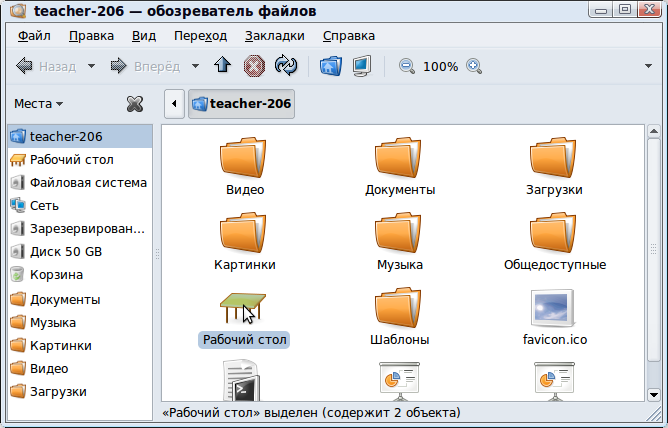668x428 pixels.
Task: Open the Файл menu
Action: tap(34, 36)
